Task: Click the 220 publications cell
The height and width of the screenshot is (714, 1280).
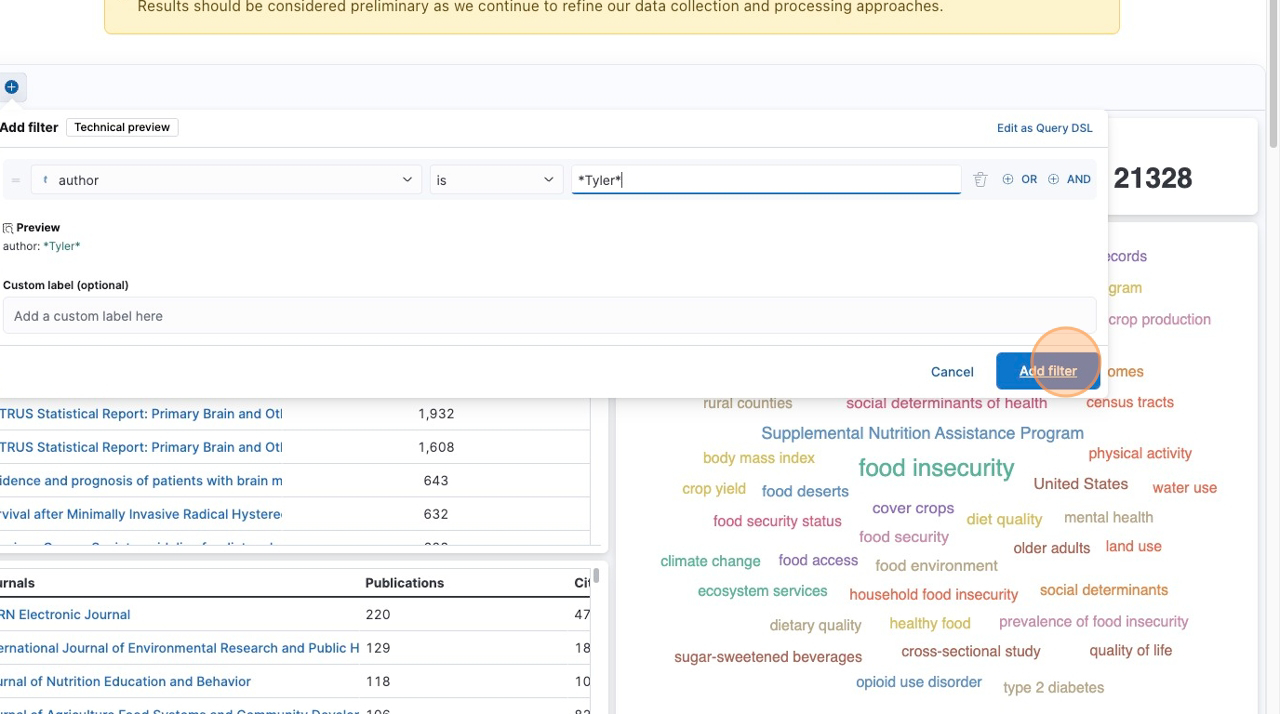Action: [x=378, y=615]
